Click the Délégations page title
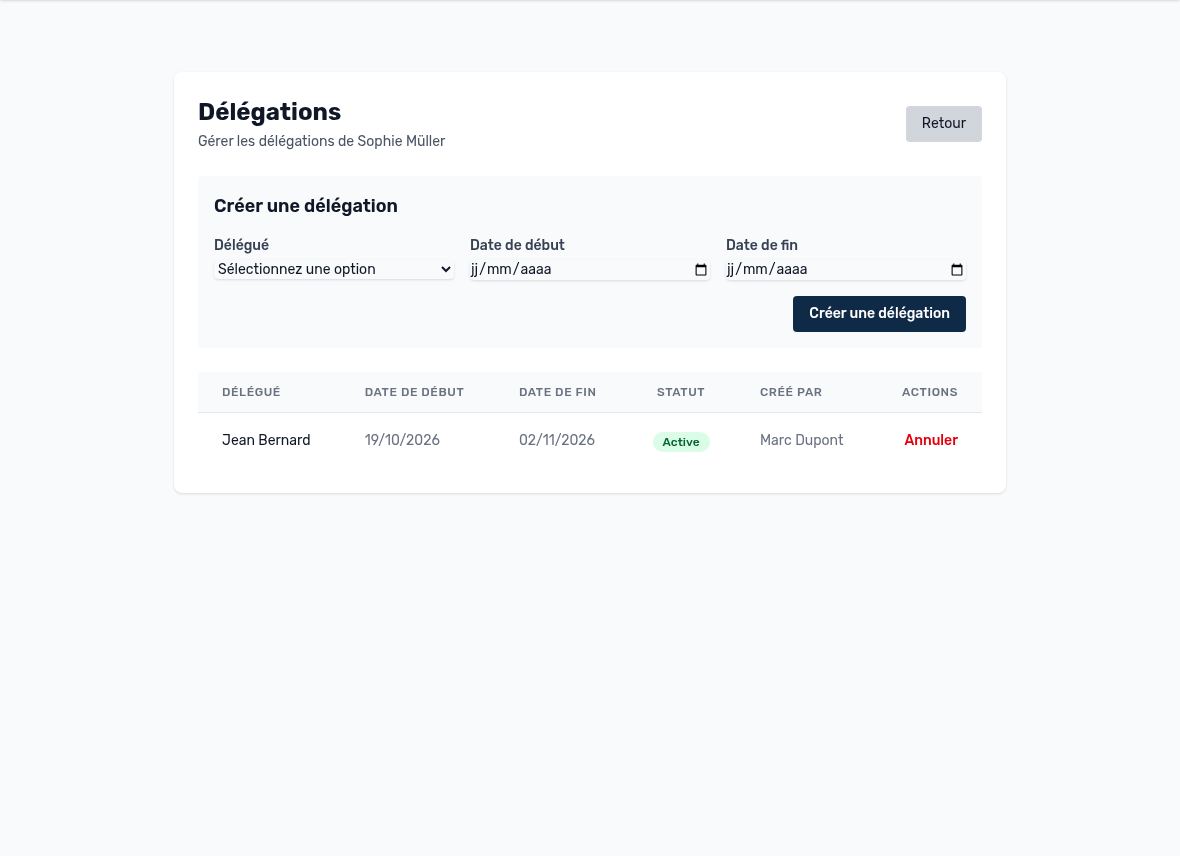 pos(269,112)
